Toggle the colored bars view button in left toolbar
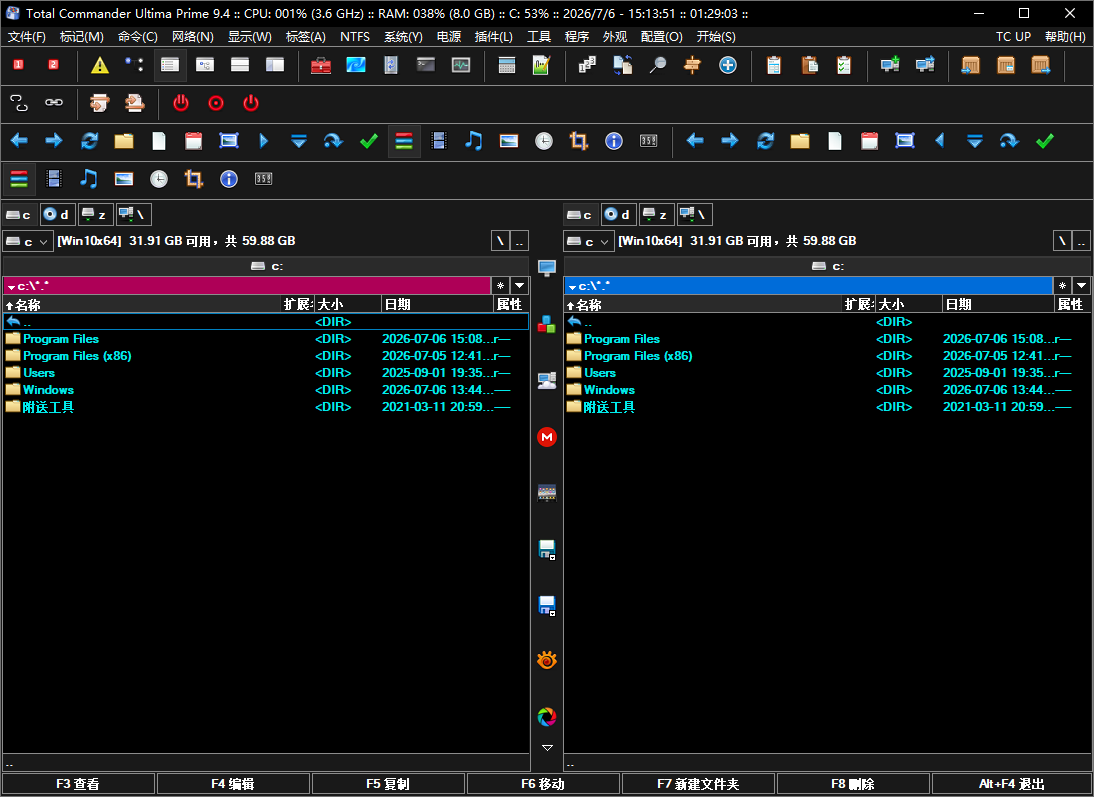1094x797 pixels. coord(404,141)
